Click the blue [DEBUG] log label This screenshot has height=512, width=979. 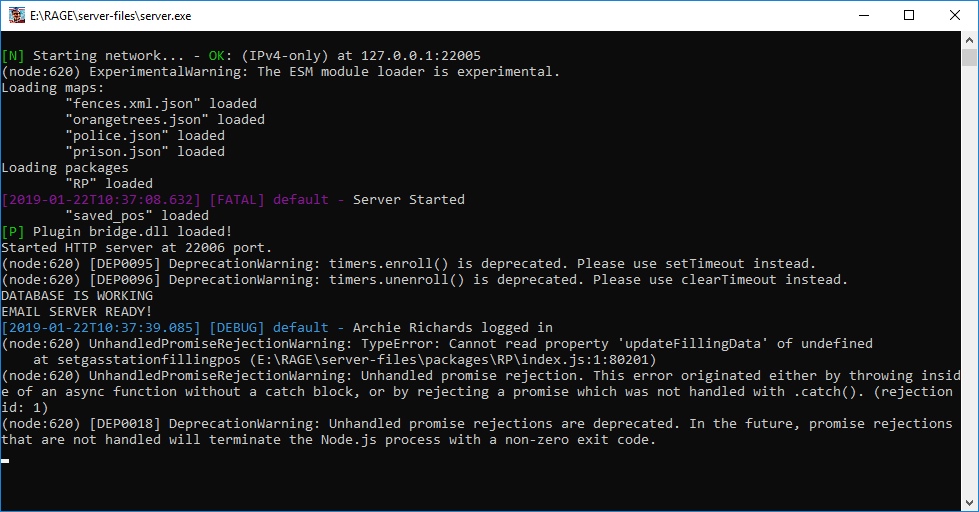237,328
